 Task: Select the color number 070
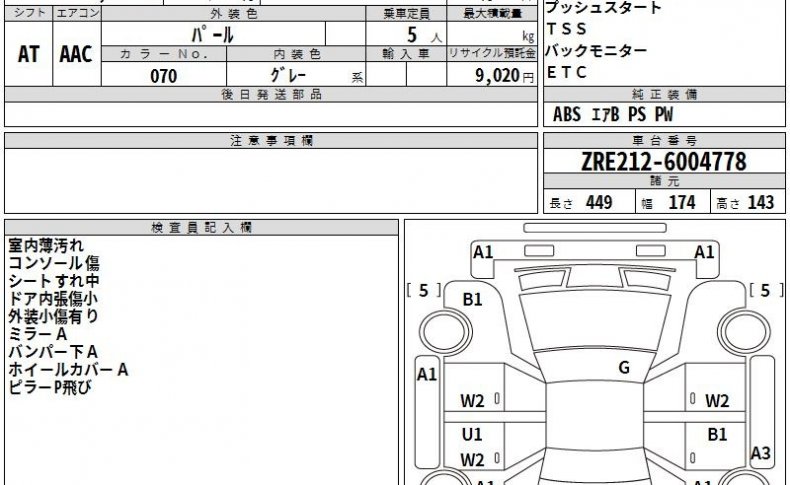(x=164, y=76)
